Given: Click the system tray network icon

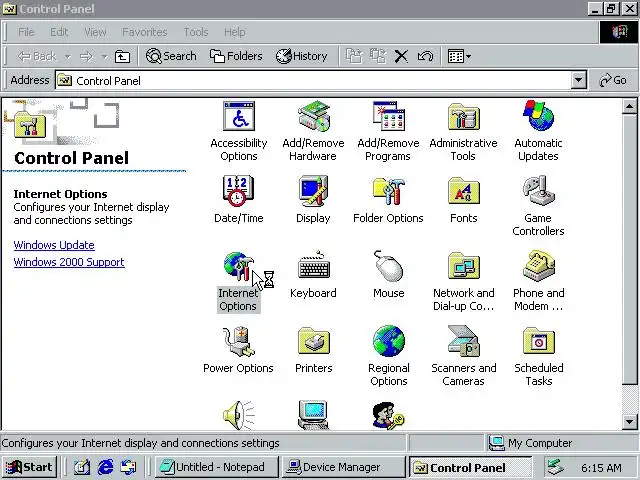Looking at the screenshot, I should (556, 467).
